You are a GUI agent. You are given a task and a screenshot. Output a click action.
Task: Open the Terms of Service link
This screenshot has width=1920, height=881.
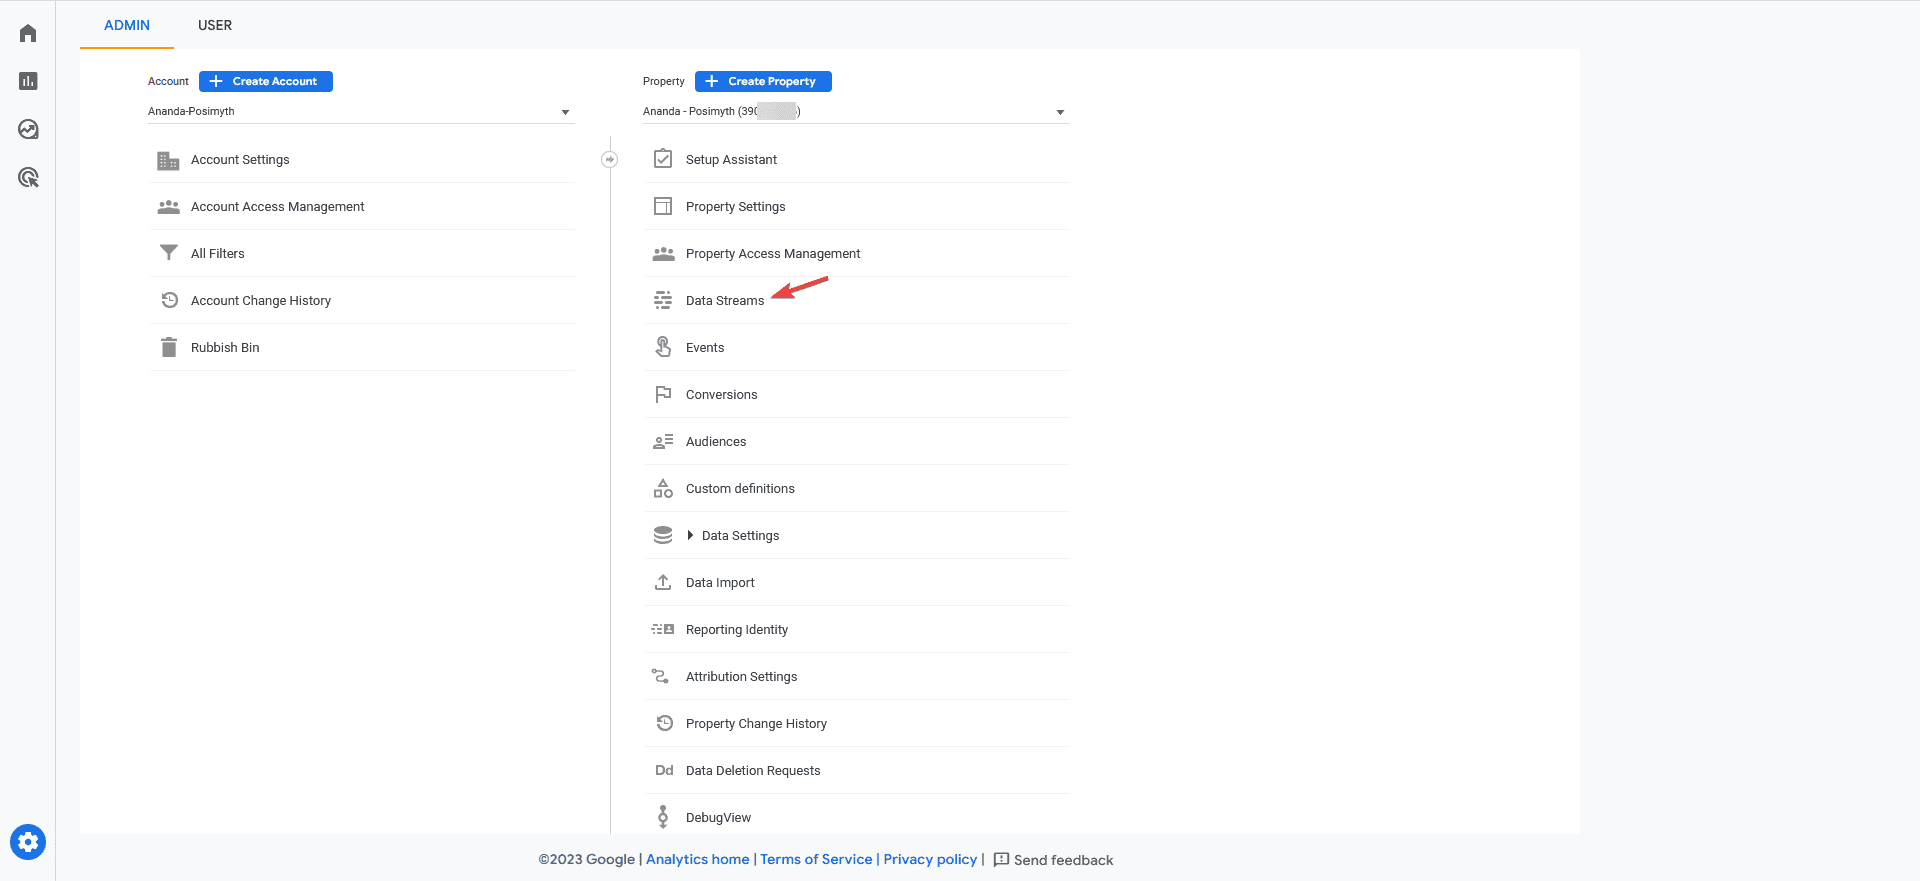816,859
